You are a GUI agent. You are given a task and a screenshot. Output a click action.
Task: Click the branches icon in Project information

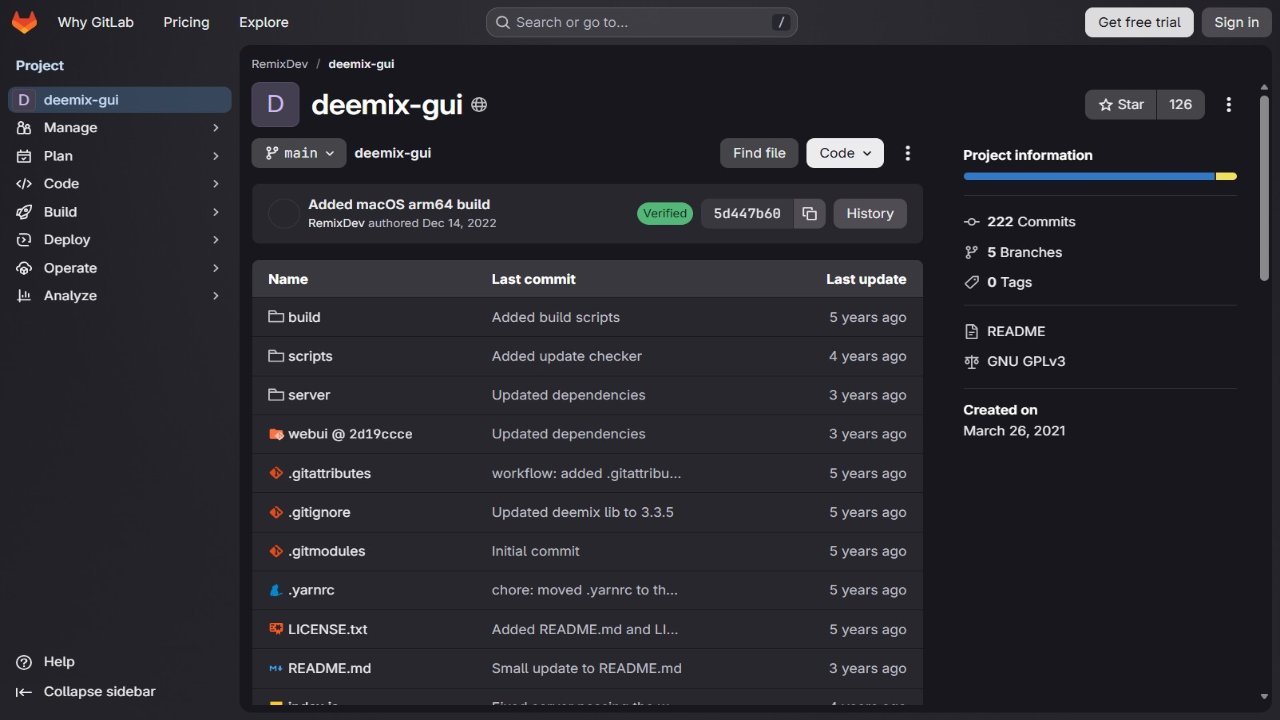[971, 252]
